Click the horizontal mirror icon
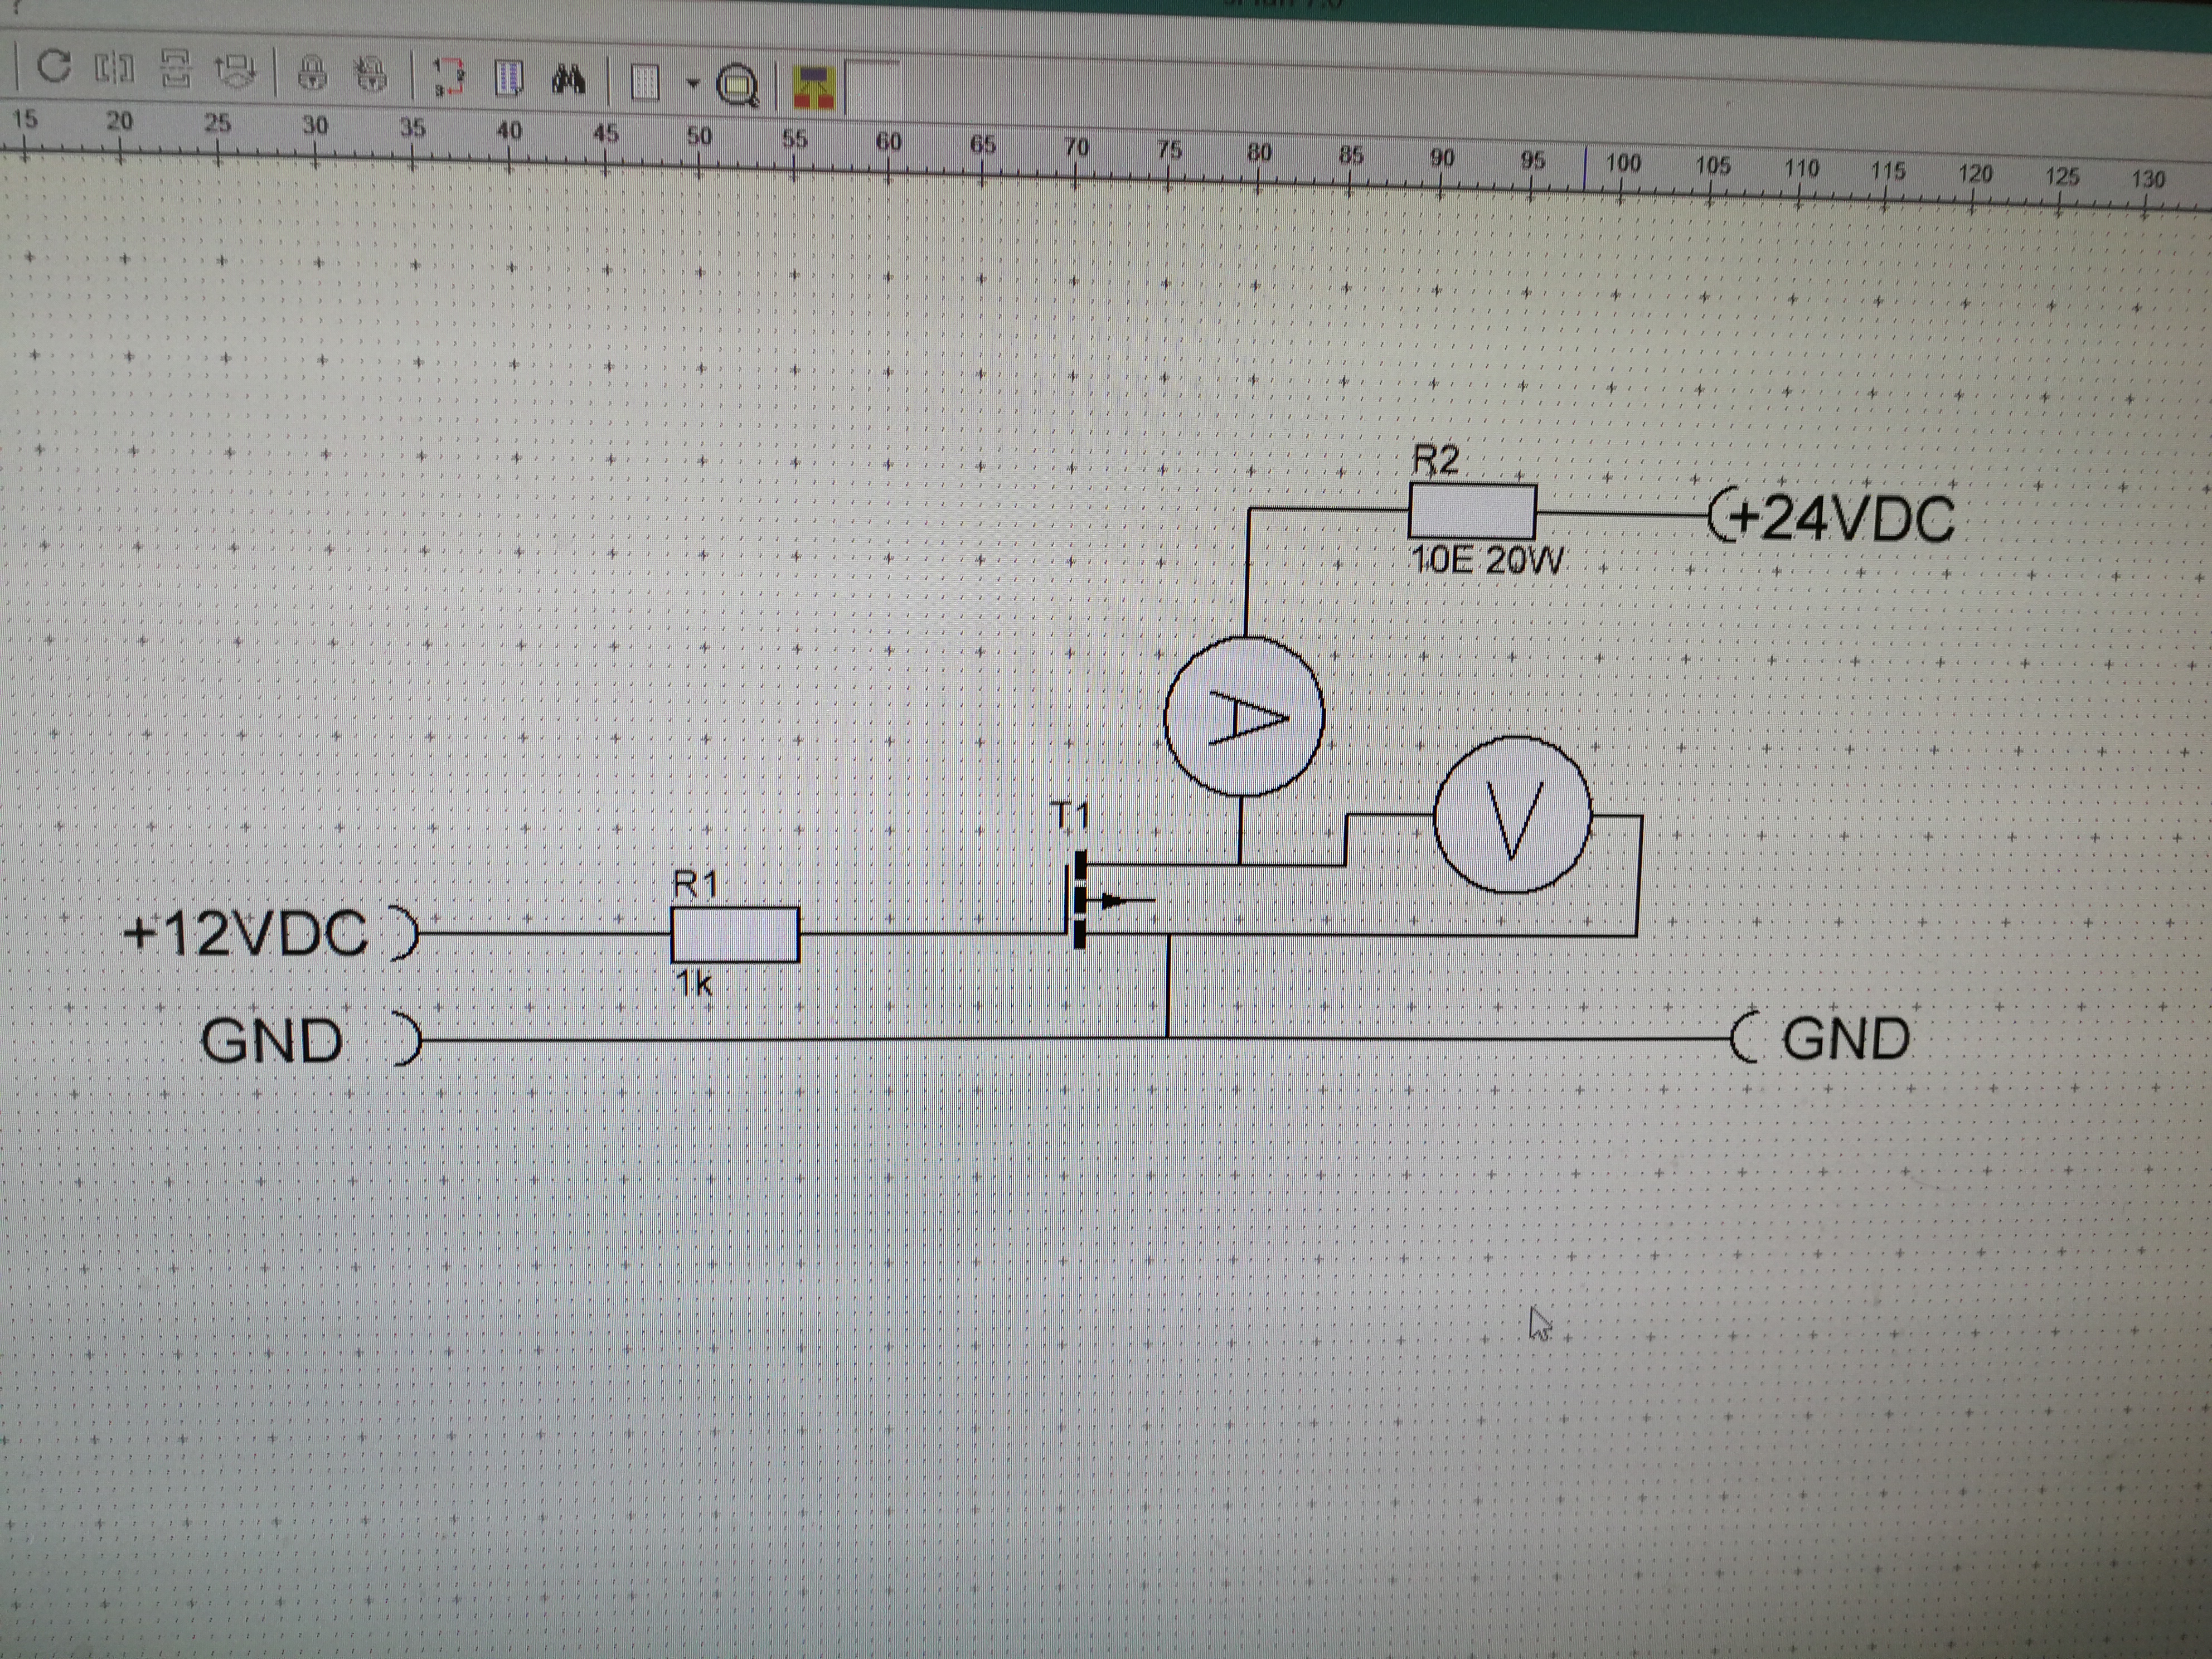 click(114, 69)
